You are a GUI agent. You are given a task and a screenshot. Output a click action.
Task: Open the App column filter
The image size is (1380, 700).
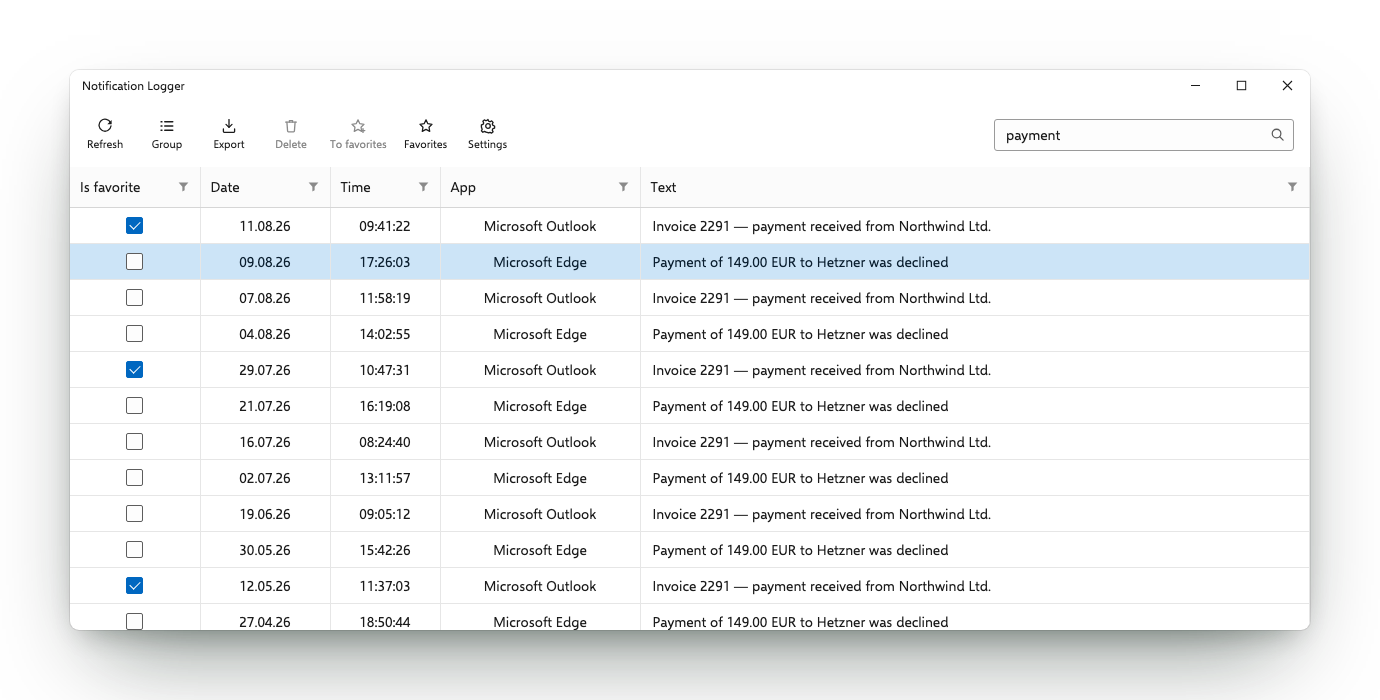click(x=623, y=187)
